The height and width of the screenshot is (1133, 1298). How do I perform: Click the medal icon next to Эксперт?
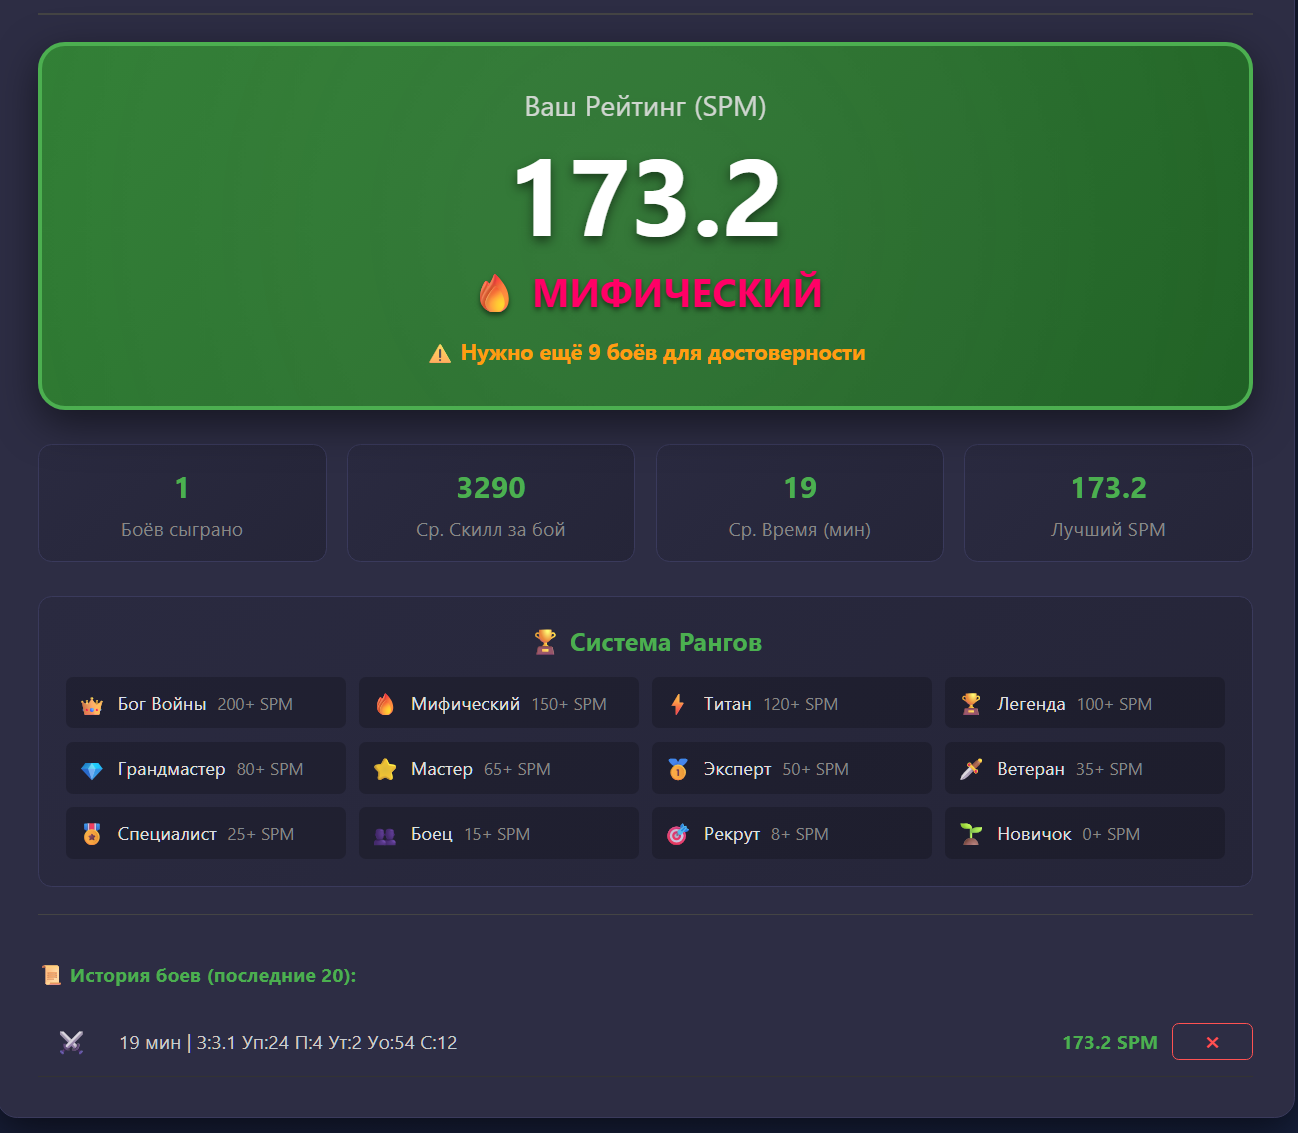coord(678,770)
